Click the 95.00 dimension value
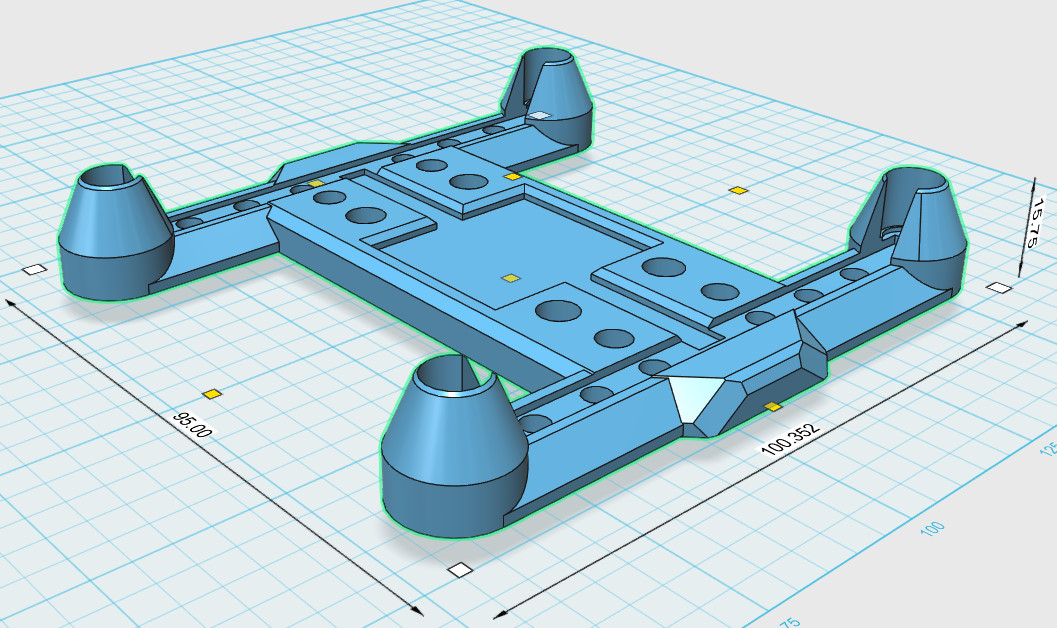This screenshot has height=628, width=1057. [193, 425]
